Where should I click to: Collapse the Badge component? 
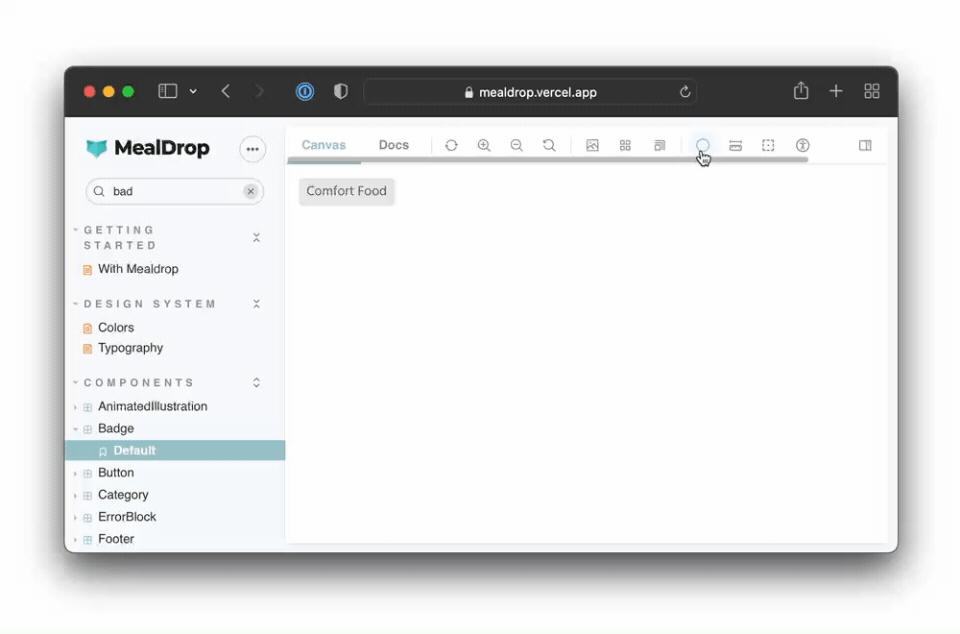pos(116,428)
